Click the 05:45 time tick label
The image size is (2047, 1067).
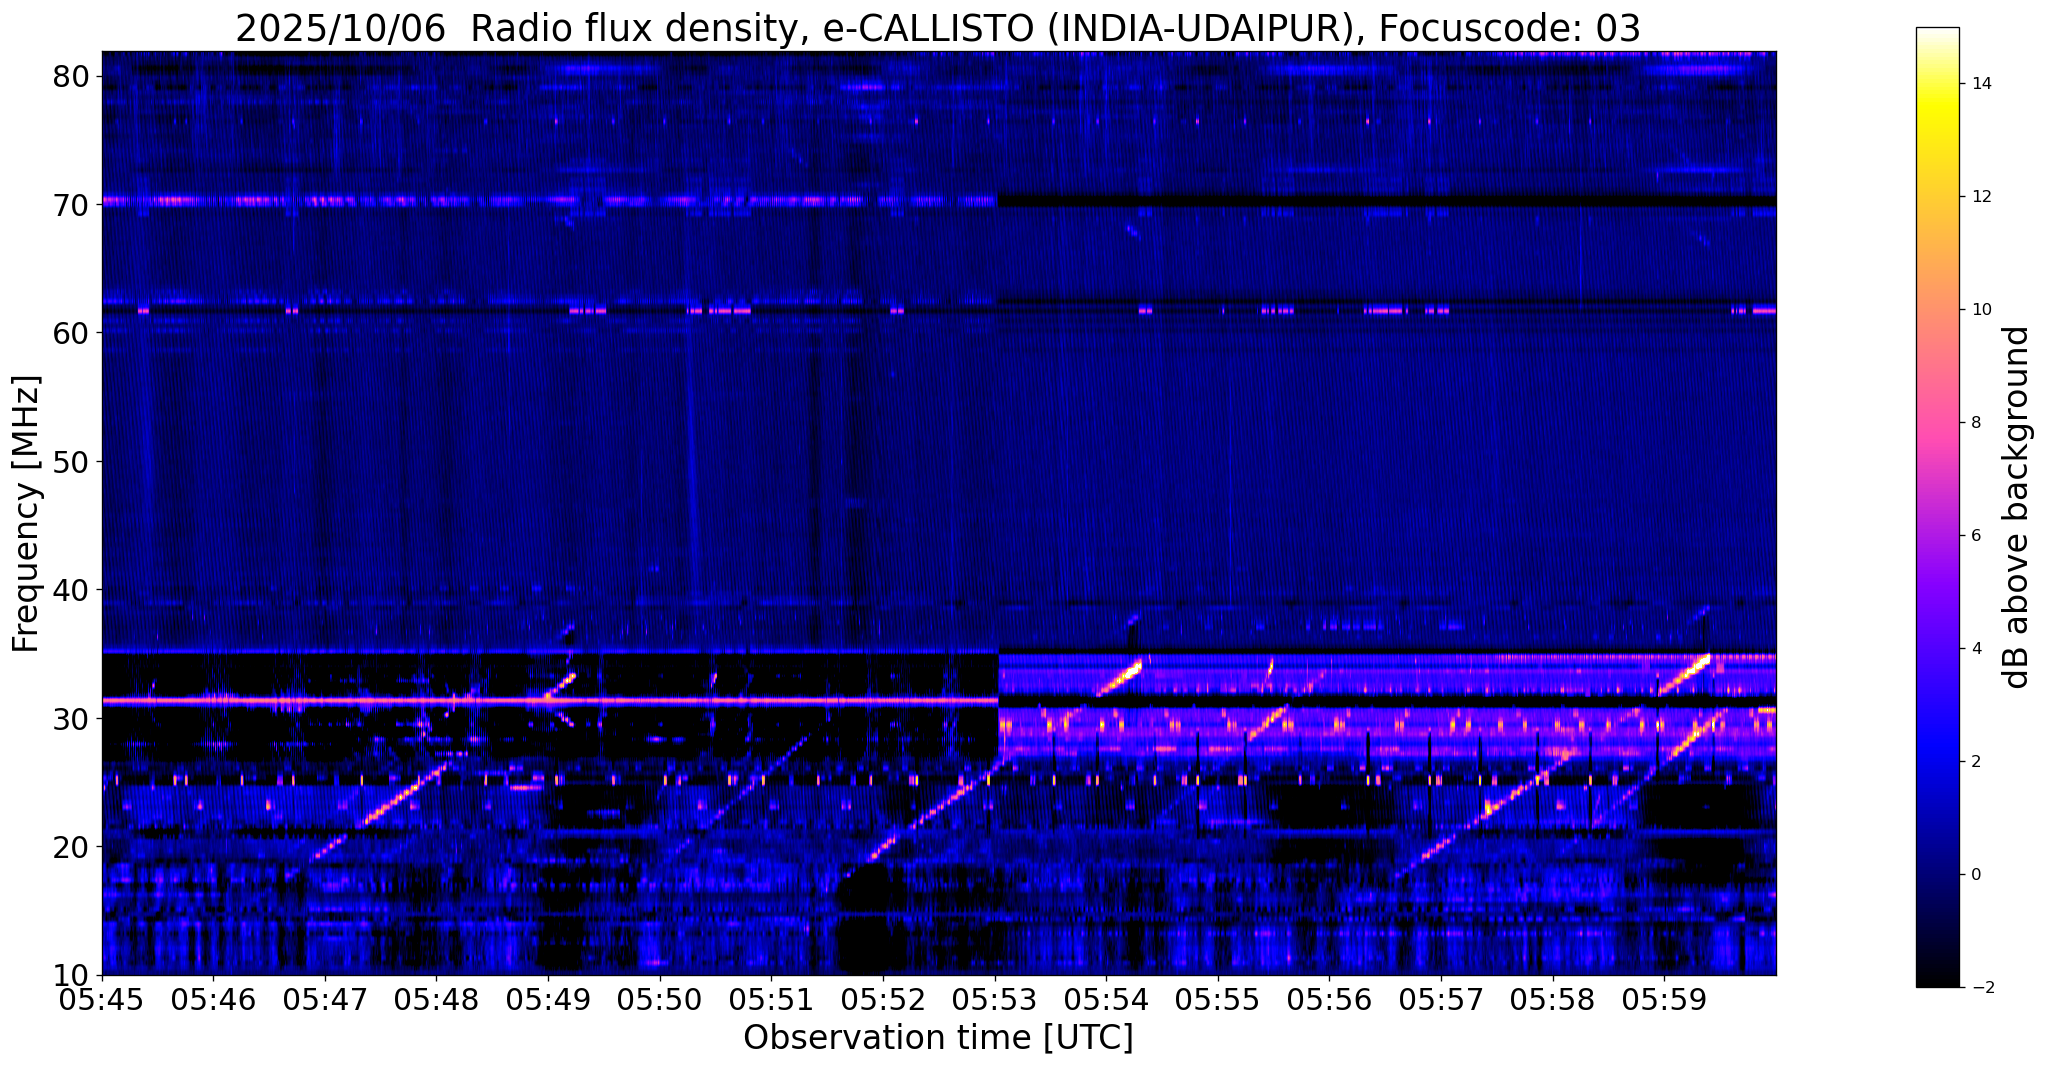[x=102, y=1000]
